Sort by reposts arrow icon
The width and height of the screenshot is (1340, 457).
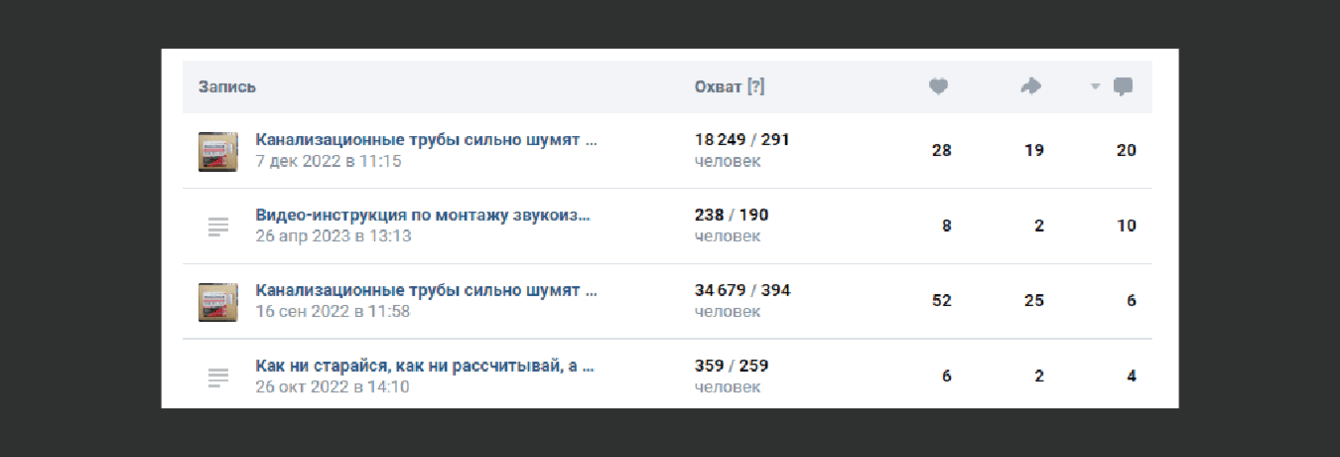coord(1031,87)
